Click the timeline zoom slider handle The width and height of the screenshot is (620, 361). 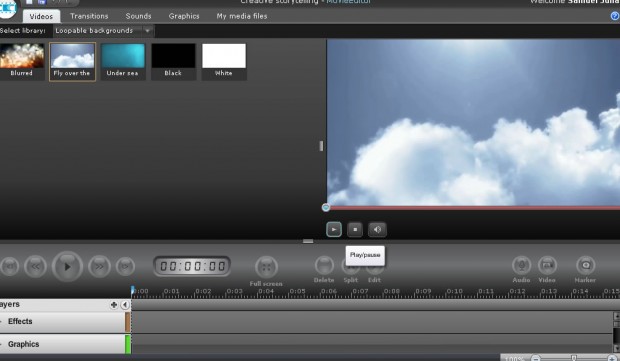coord(574,358)
